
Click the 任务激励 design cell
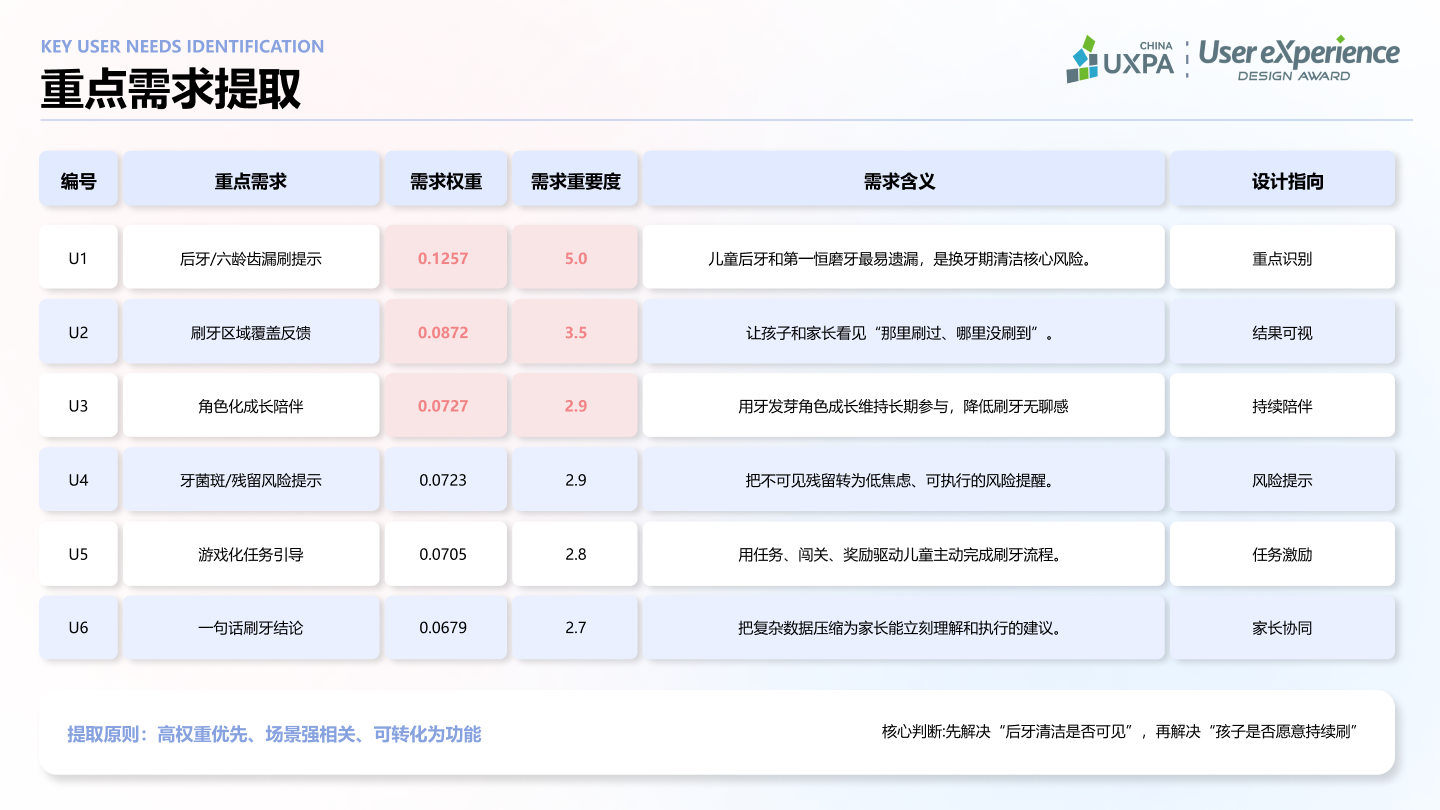1282,554
